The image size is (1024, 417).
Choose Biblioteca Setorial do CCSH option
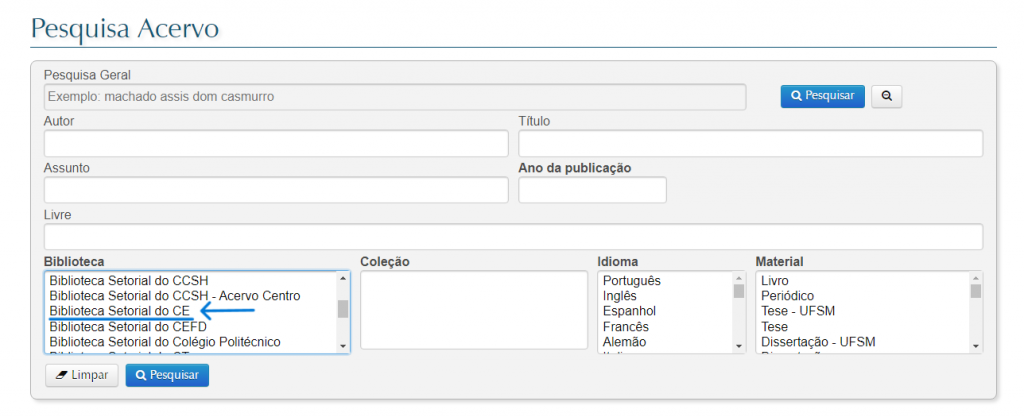pyautogui.click(x=128, y=281)
